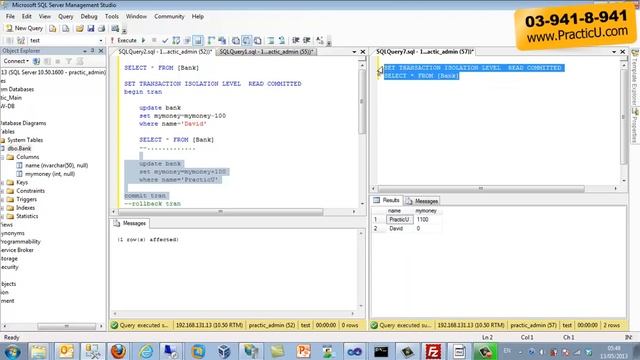Open Firefox from the taskbar

coord(118,351)
